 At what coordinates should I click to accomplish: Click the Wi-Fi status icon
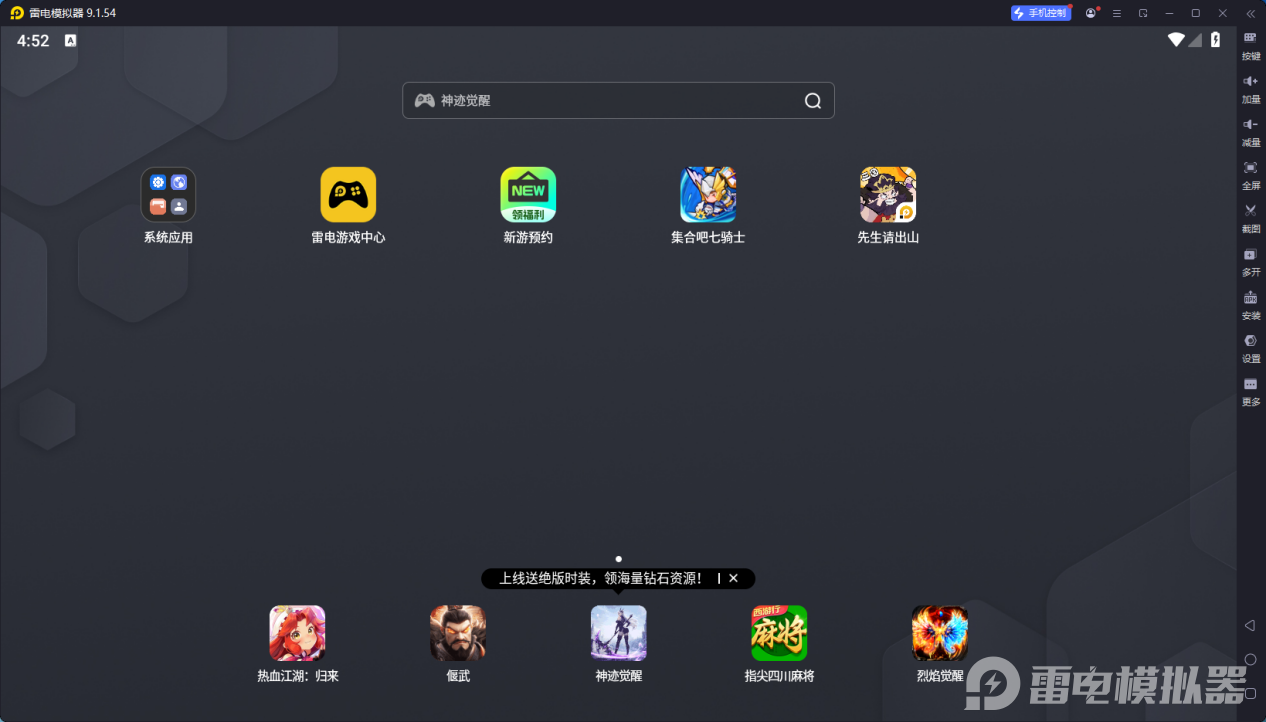pos(1176,40)
